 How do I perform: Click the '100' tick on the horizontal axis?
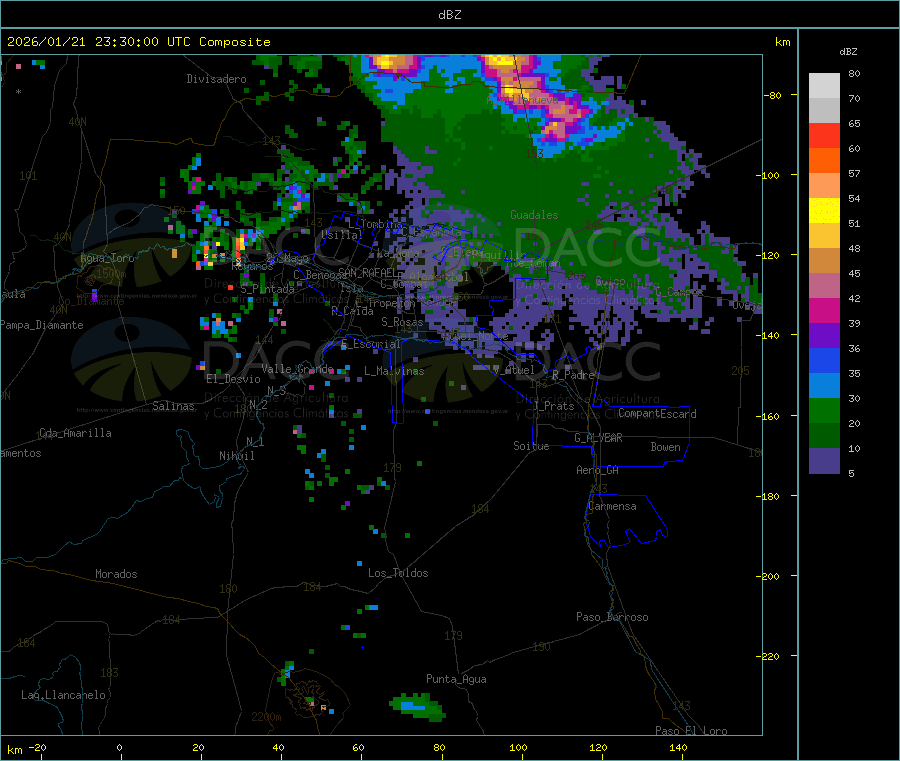pos(518,747)
